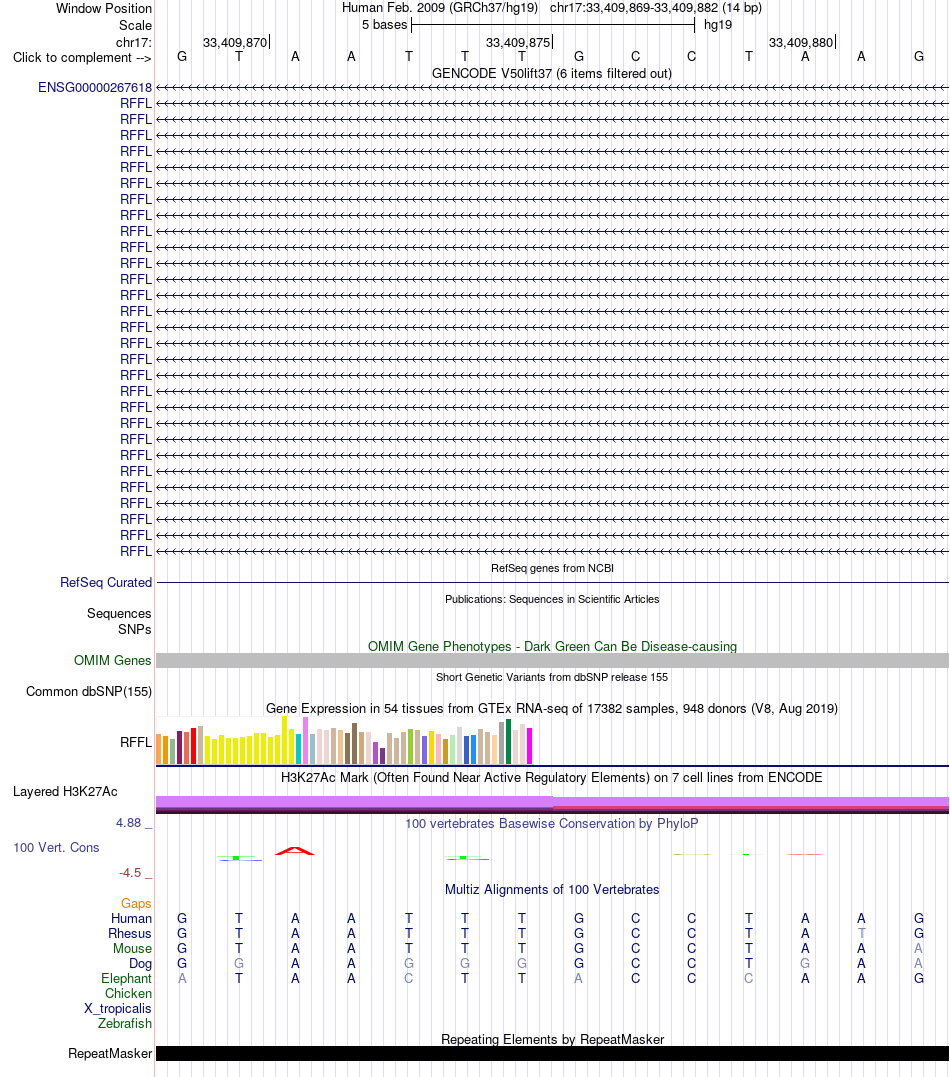Image resolution: width=950 pixels, height=1077 pixels.
Task: Click the 100 Vert. Cons label
Action: (x=56, y=848)
